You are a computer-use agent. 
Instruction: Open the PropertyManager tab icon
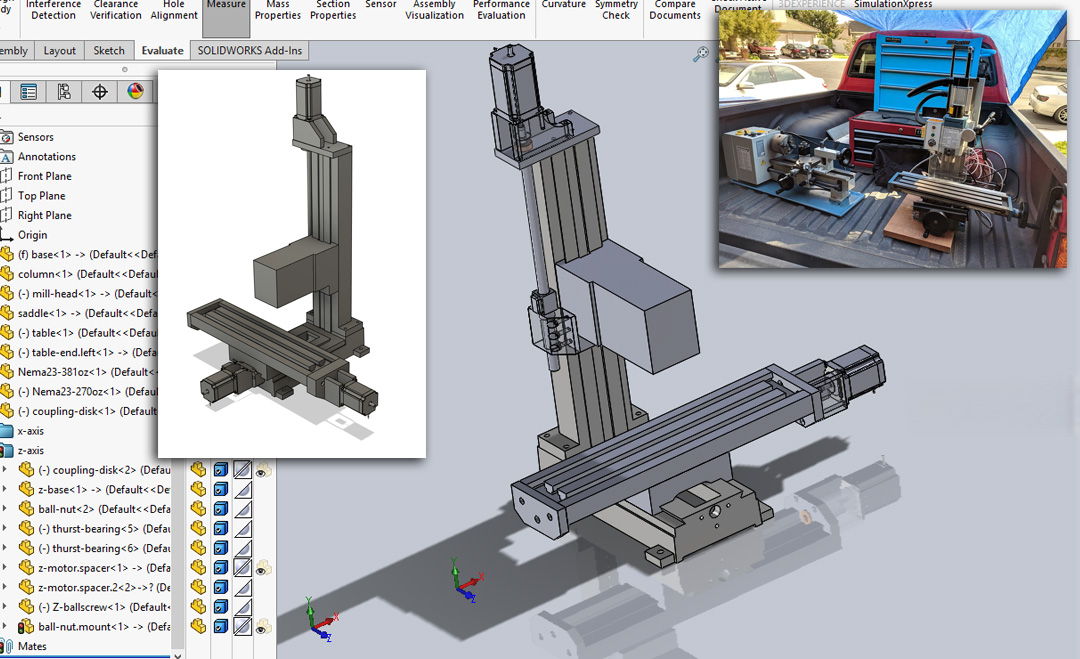click(28, 92)
